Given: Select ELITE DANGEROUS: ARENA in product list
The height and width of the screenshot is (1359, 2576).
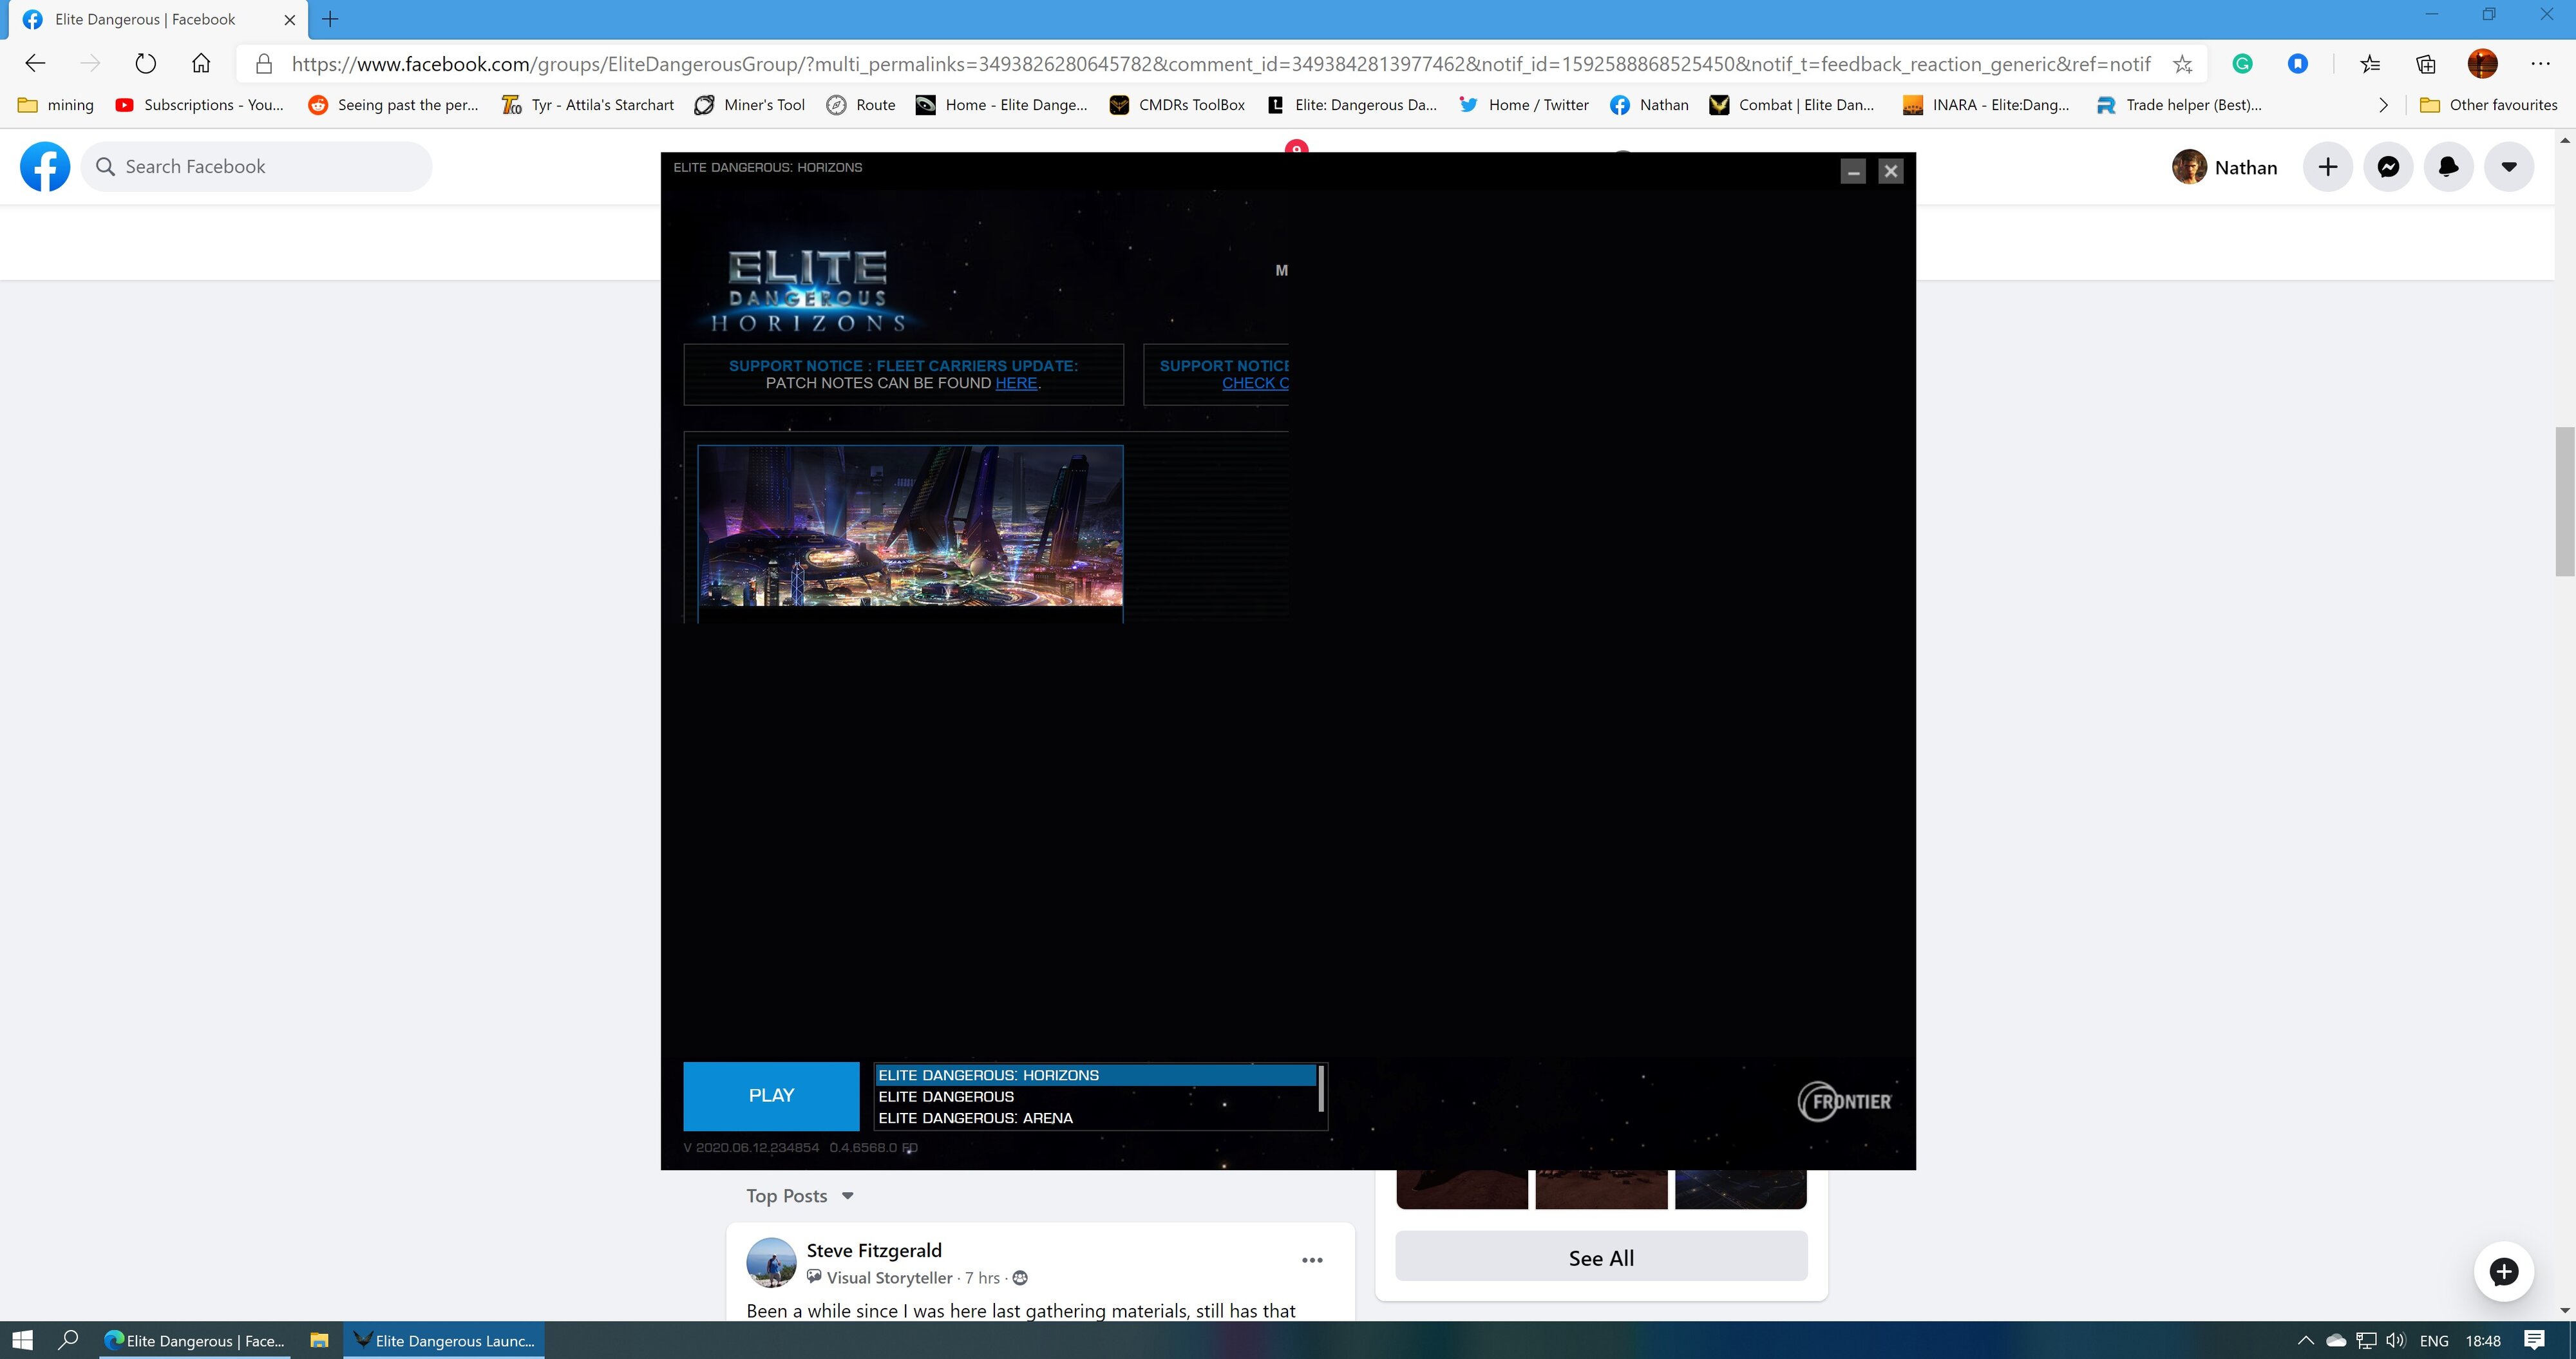Looking at the screenshot, I should pos(1095,1118).
